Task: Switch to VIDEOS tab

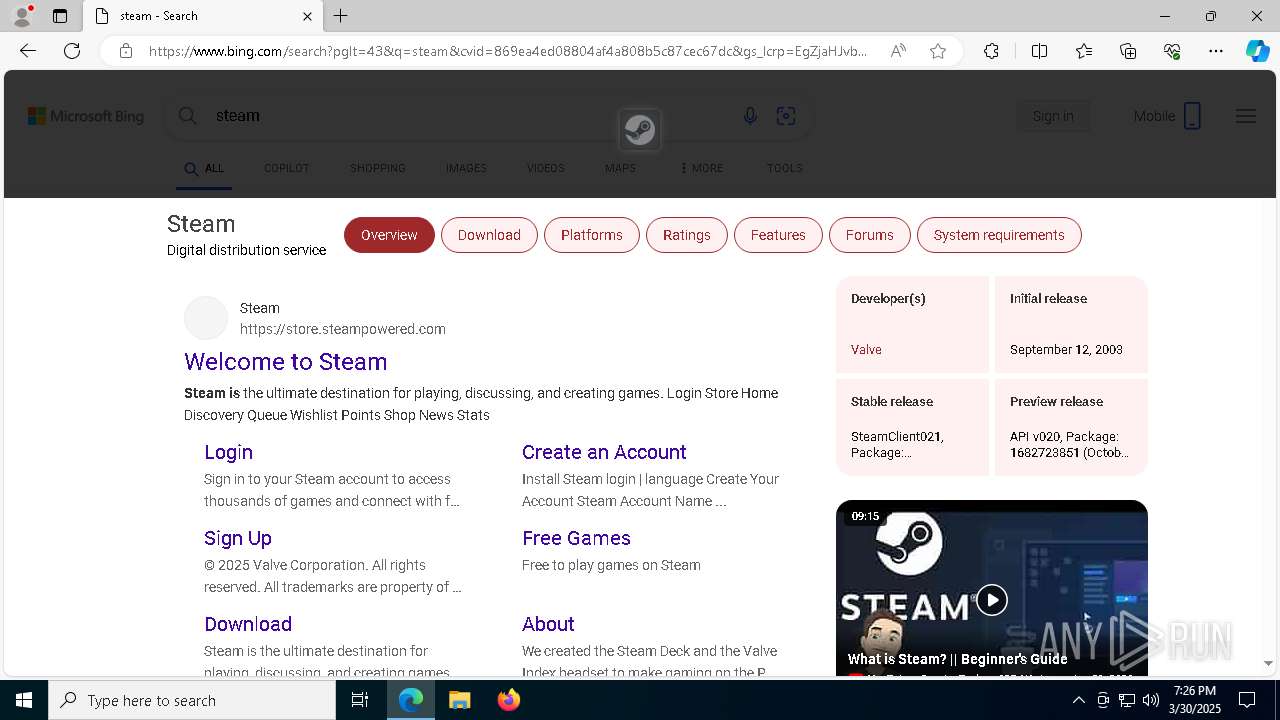Action: [x=546, y=168]
